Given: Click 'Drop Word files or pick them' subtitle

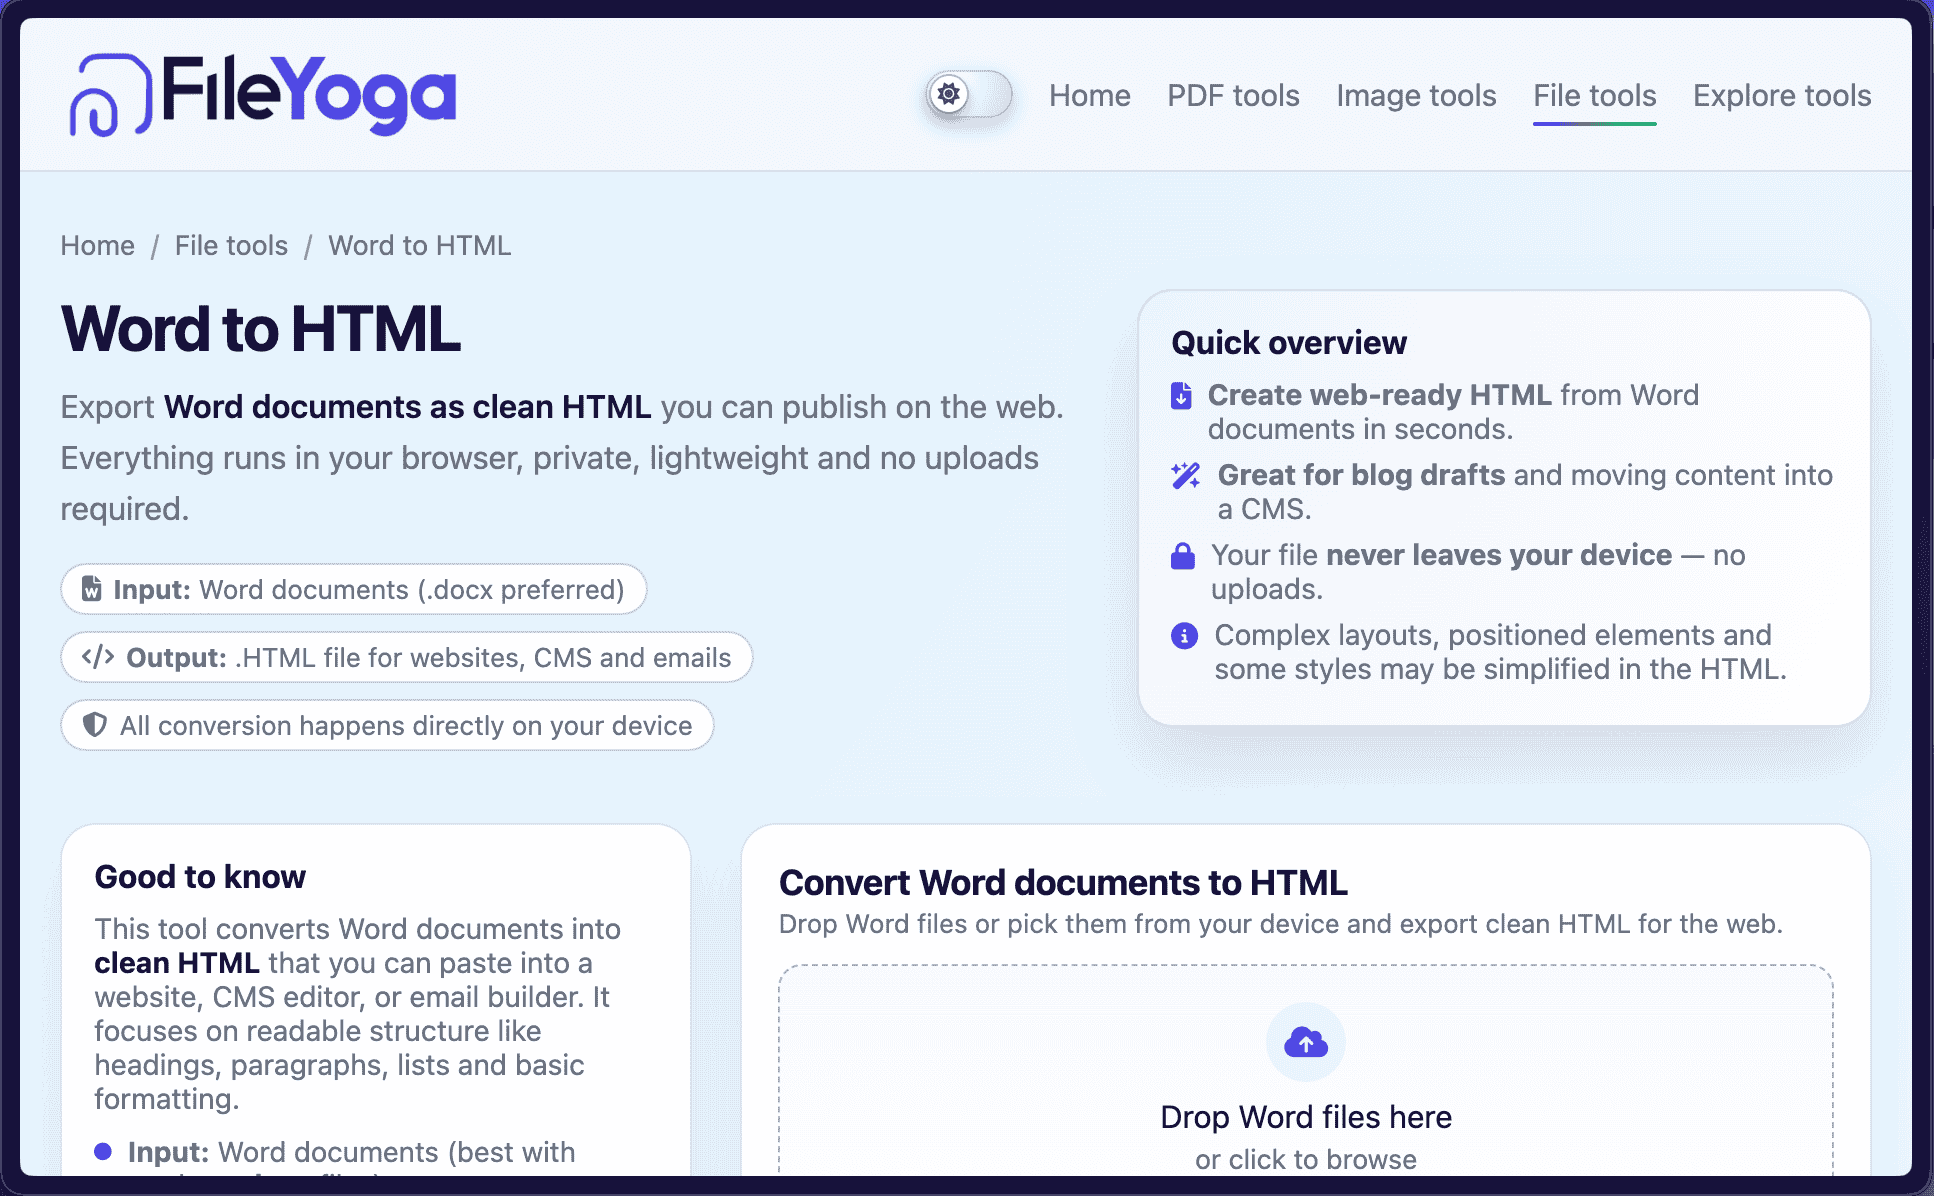Looking at the screenshot, I should [x=1280, y=924].
